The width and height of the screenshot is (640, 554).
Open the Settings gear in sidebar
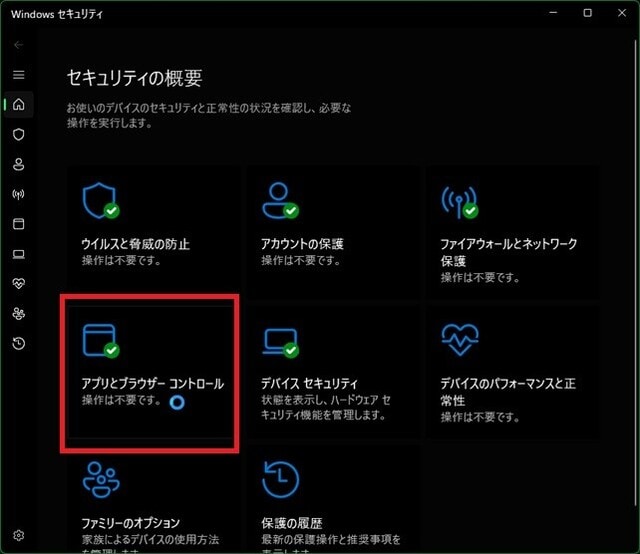pyautogui.click(x=19, y=535)
